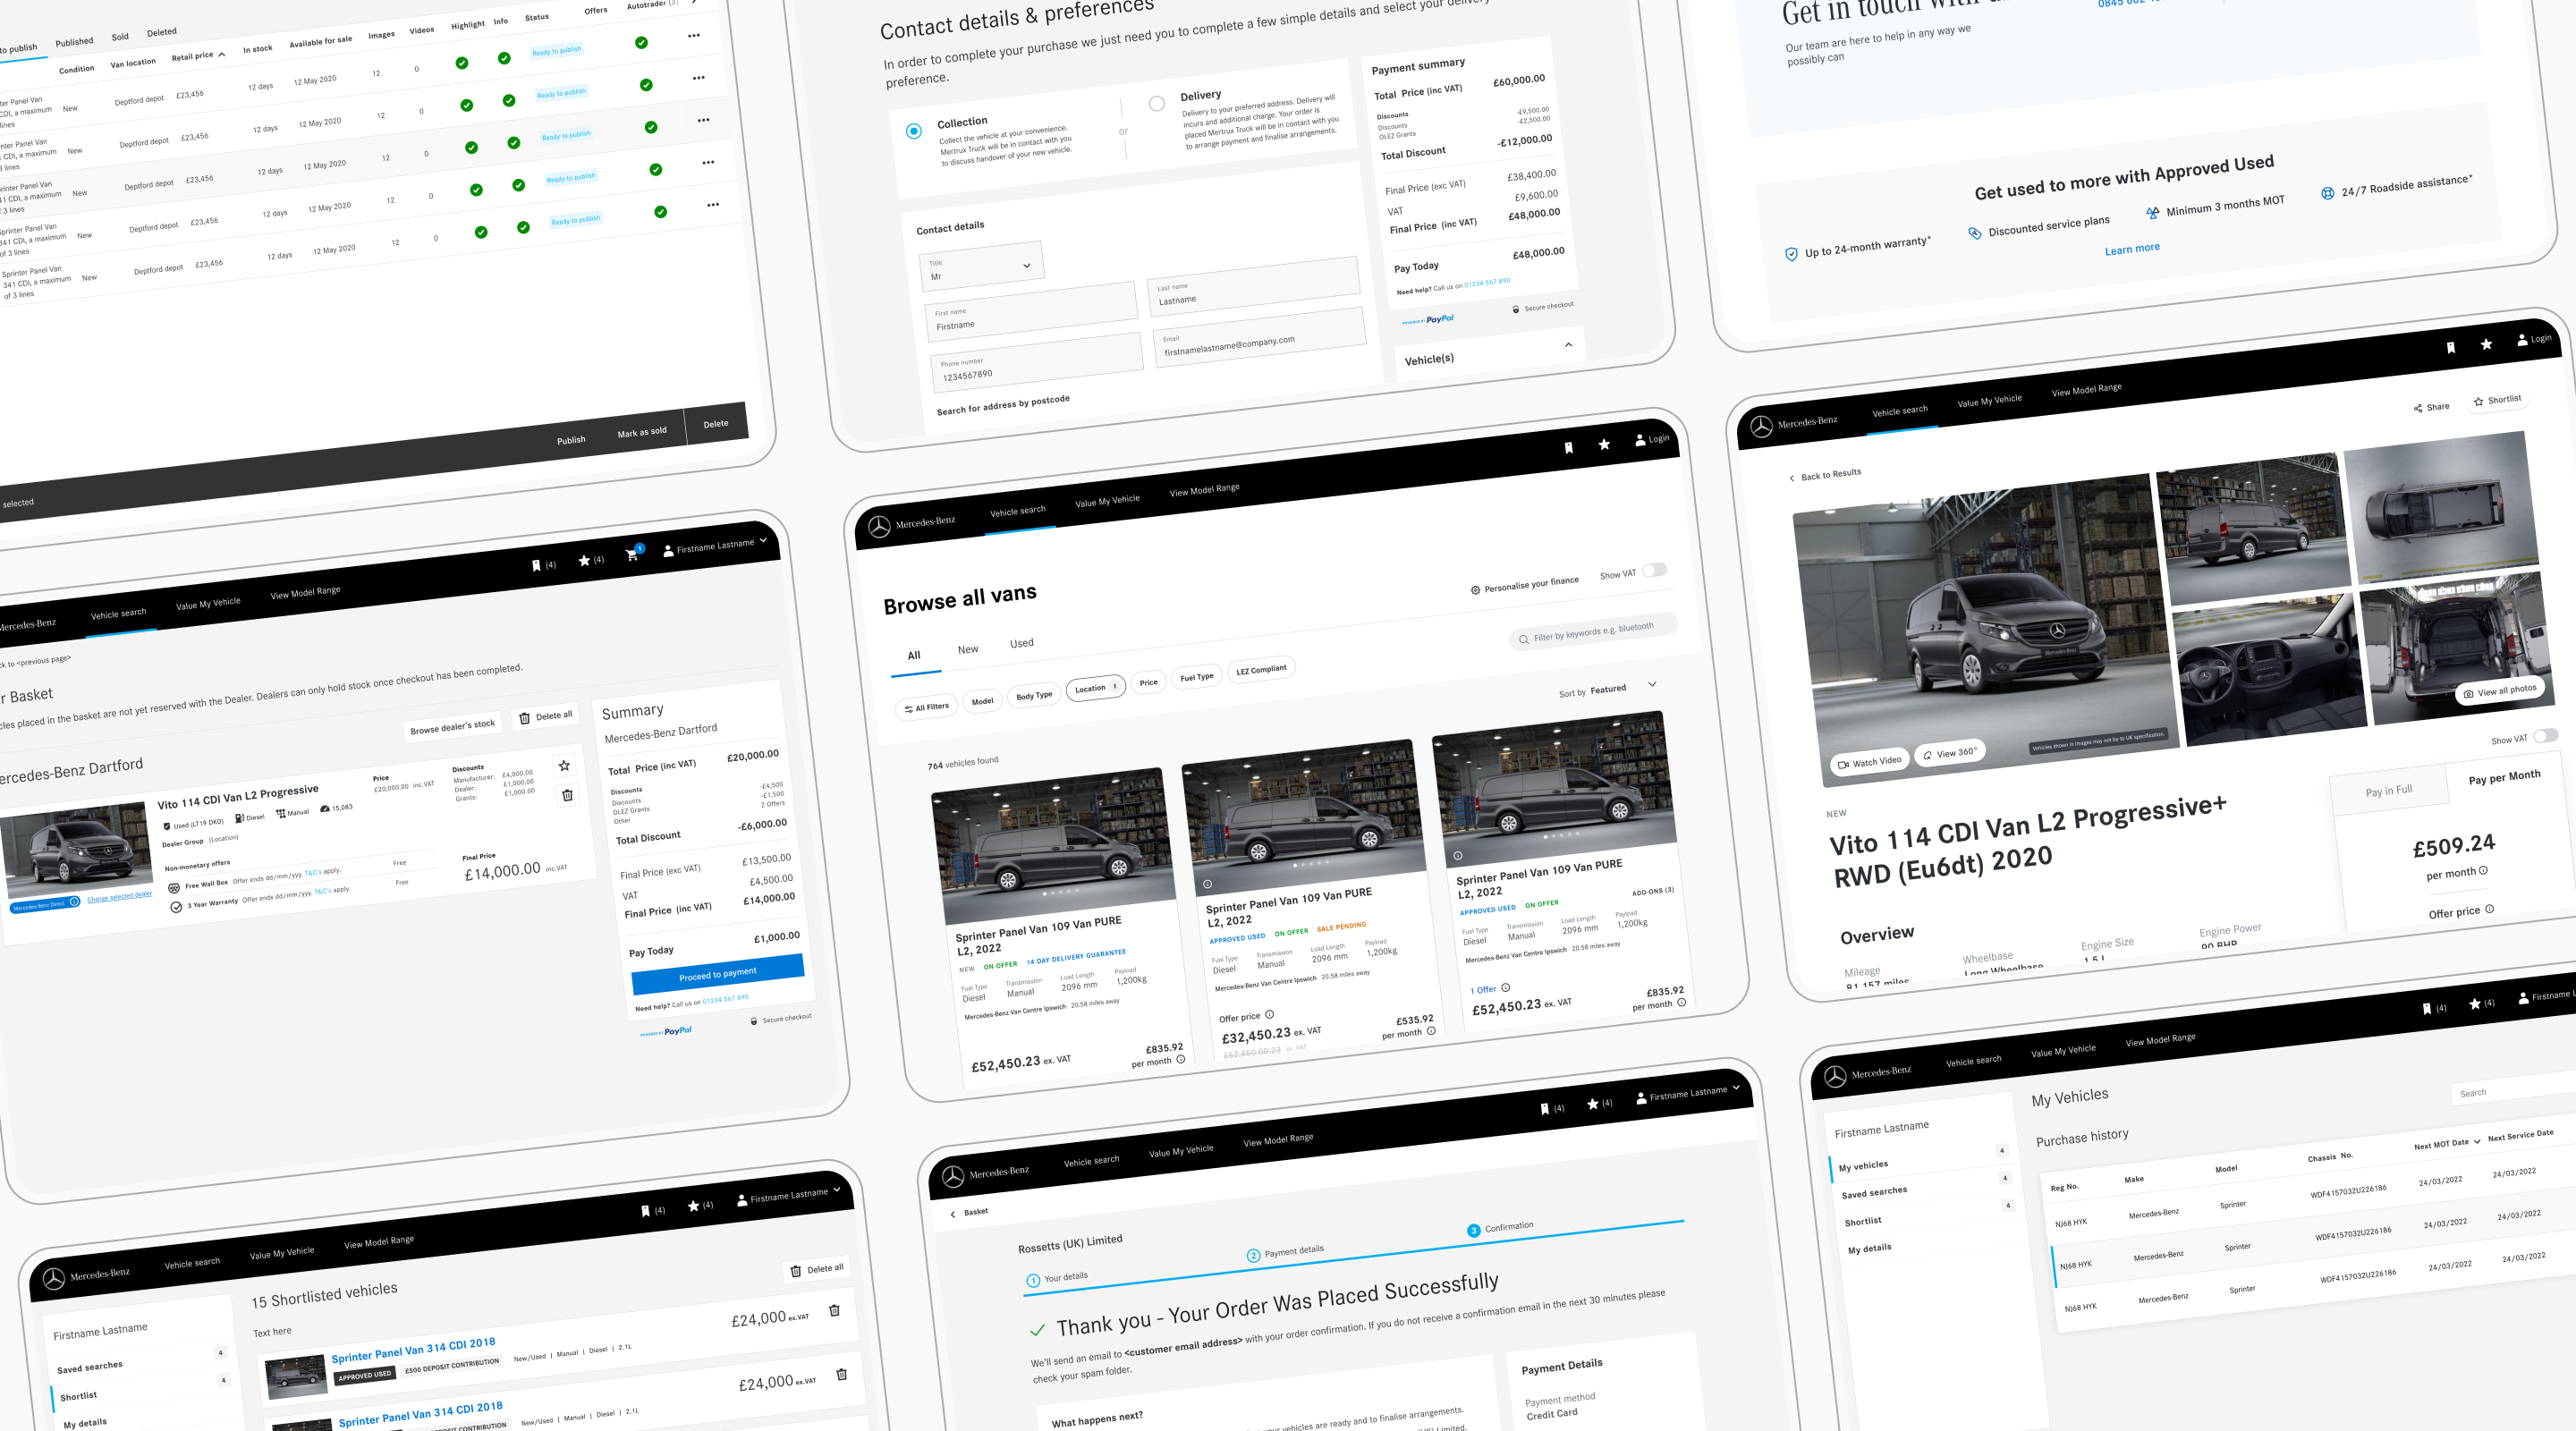
Task: Click the Publish button in the stock table footer
Action: (571, 440)
